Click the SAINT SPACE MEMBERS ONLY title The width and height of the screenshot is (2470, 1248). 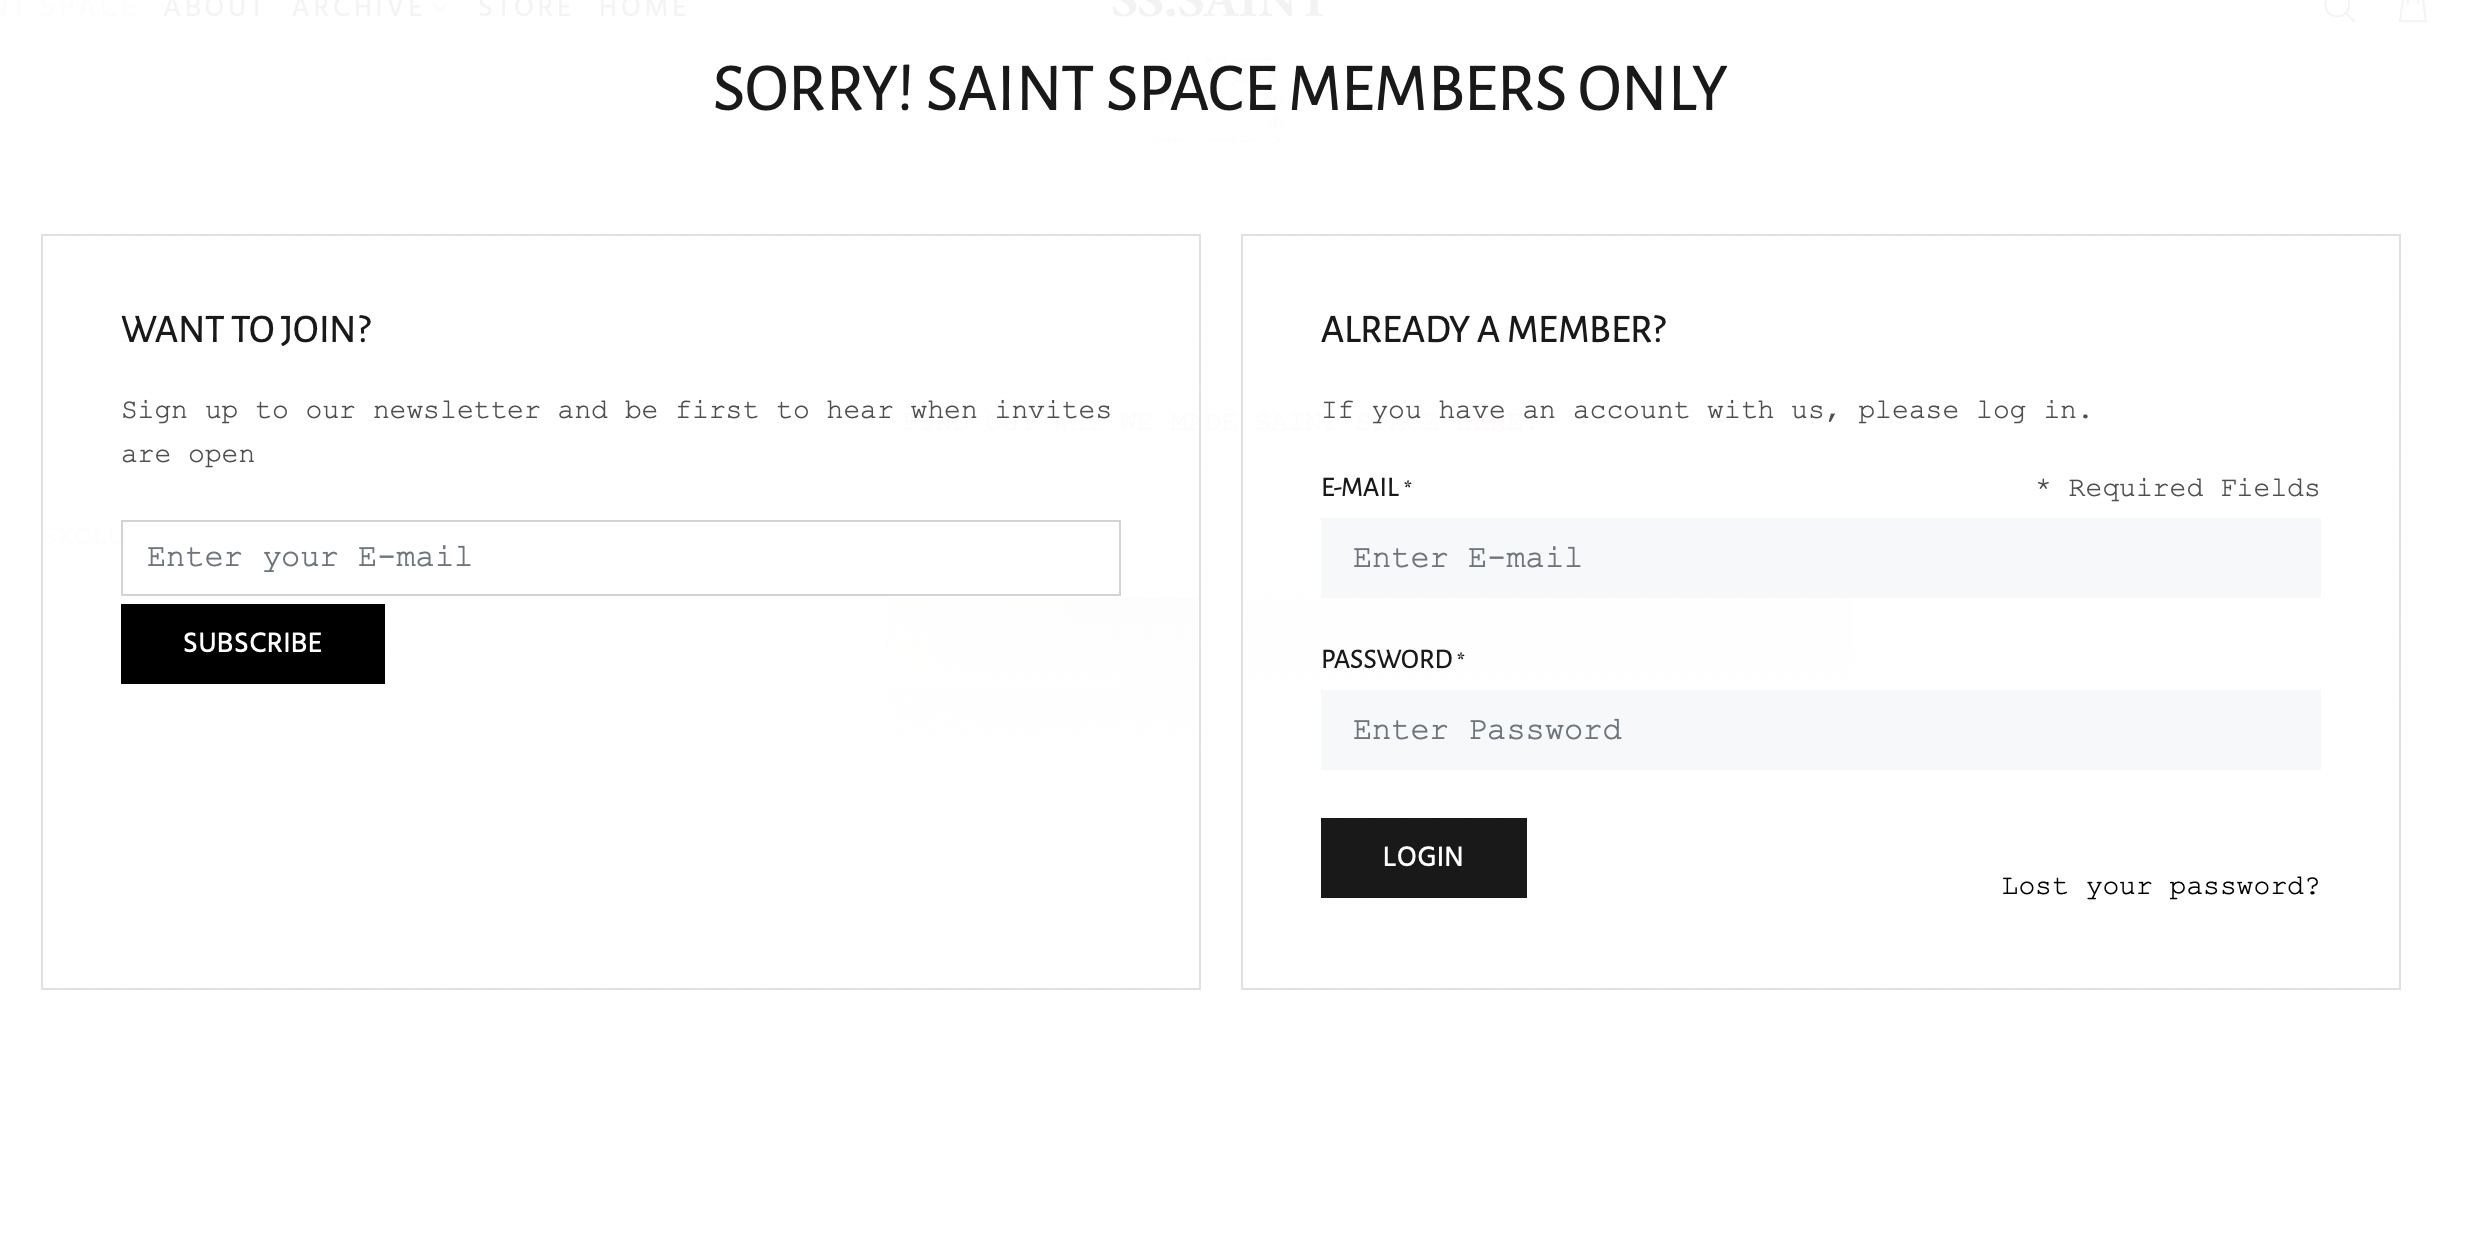tap(1219, 89)
